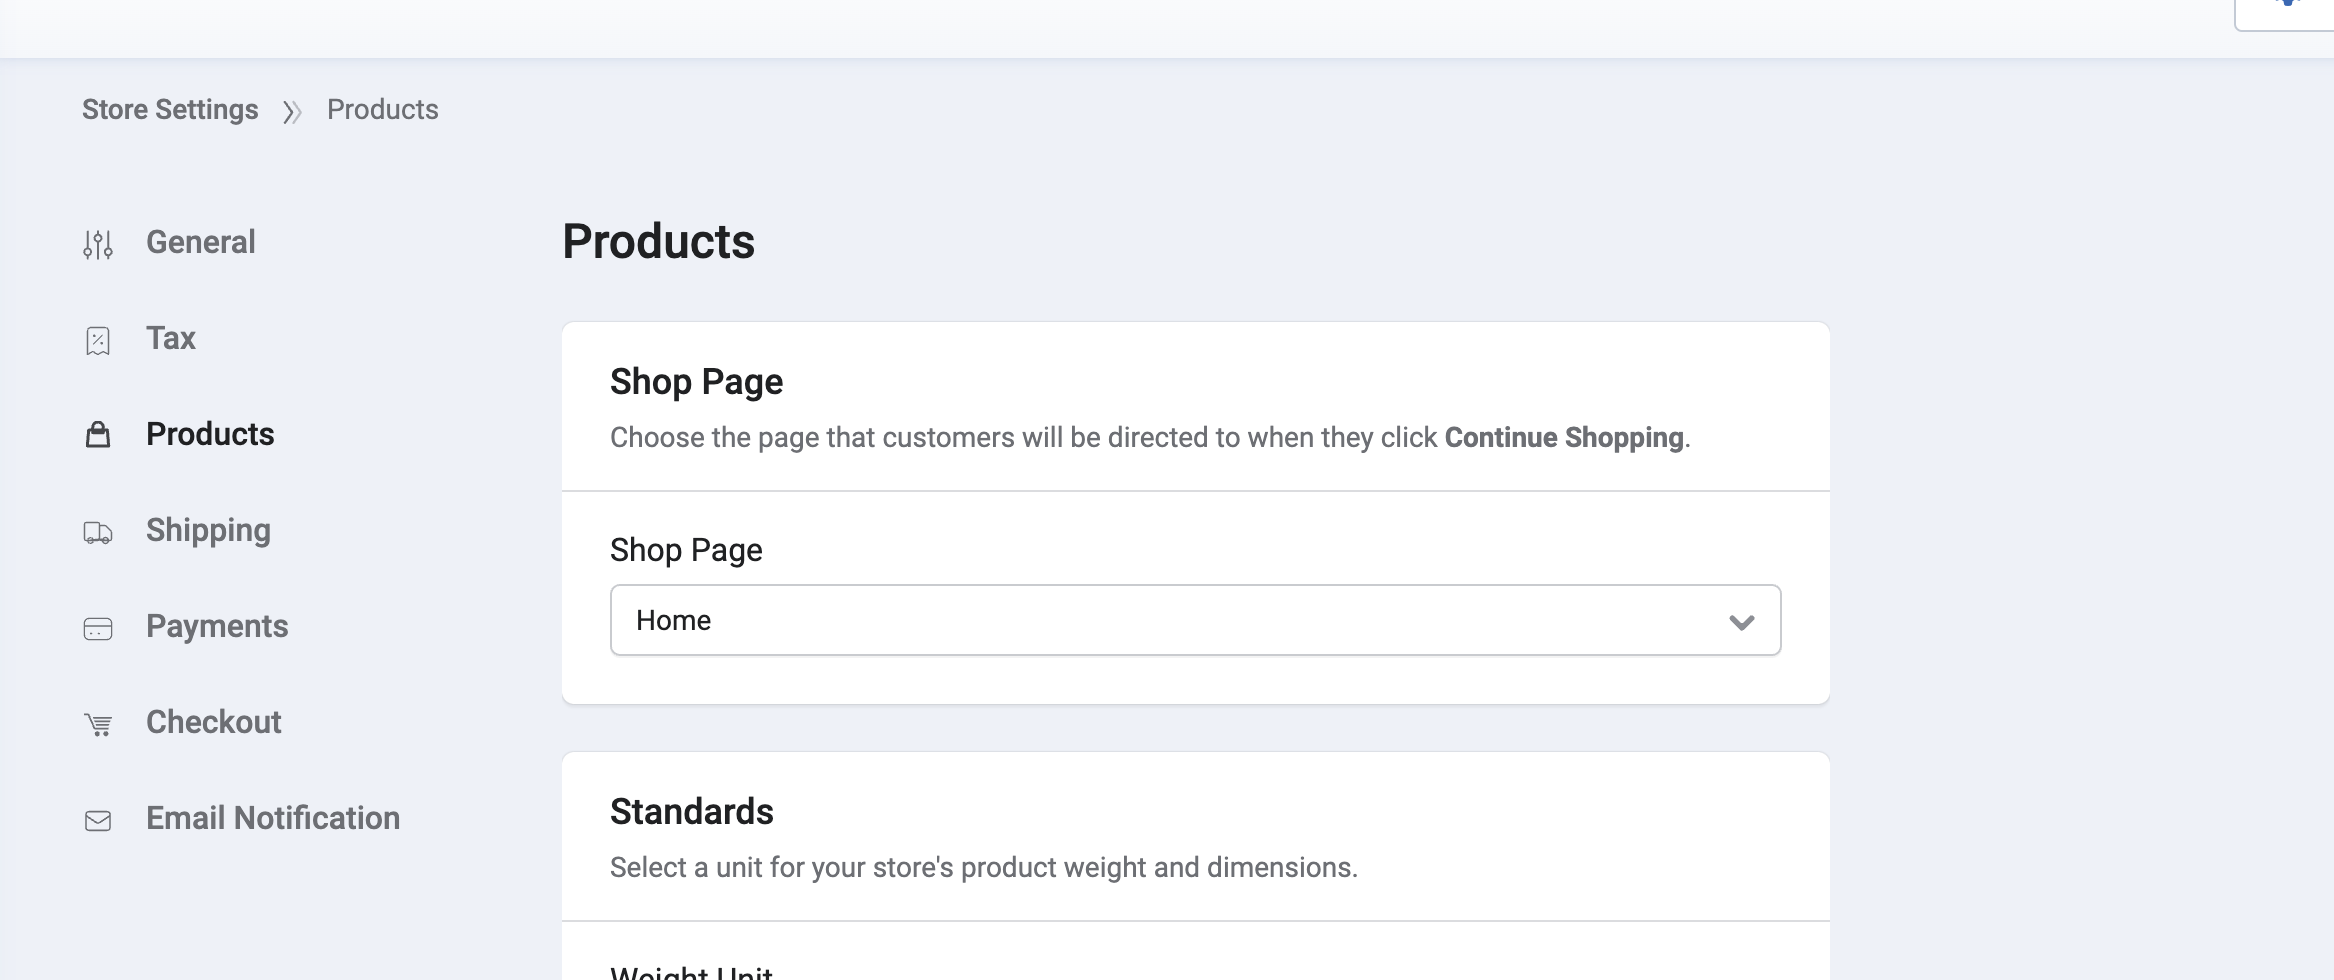Viewport: 2334px width, 980px height.
Task: Expand Shop Page select using chevron arrow
Action: 1741,622
